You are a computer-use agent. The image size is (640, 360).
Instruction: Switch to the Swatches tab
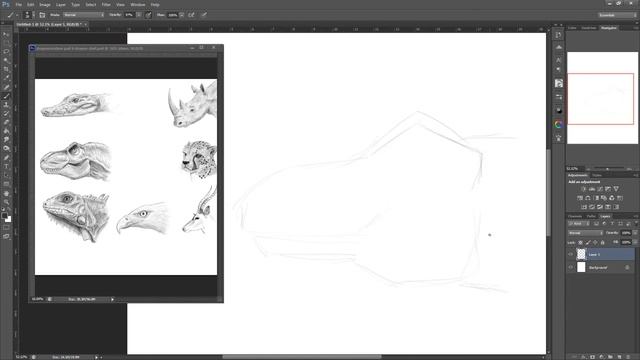pyautogui.click(x=589, y=28)
